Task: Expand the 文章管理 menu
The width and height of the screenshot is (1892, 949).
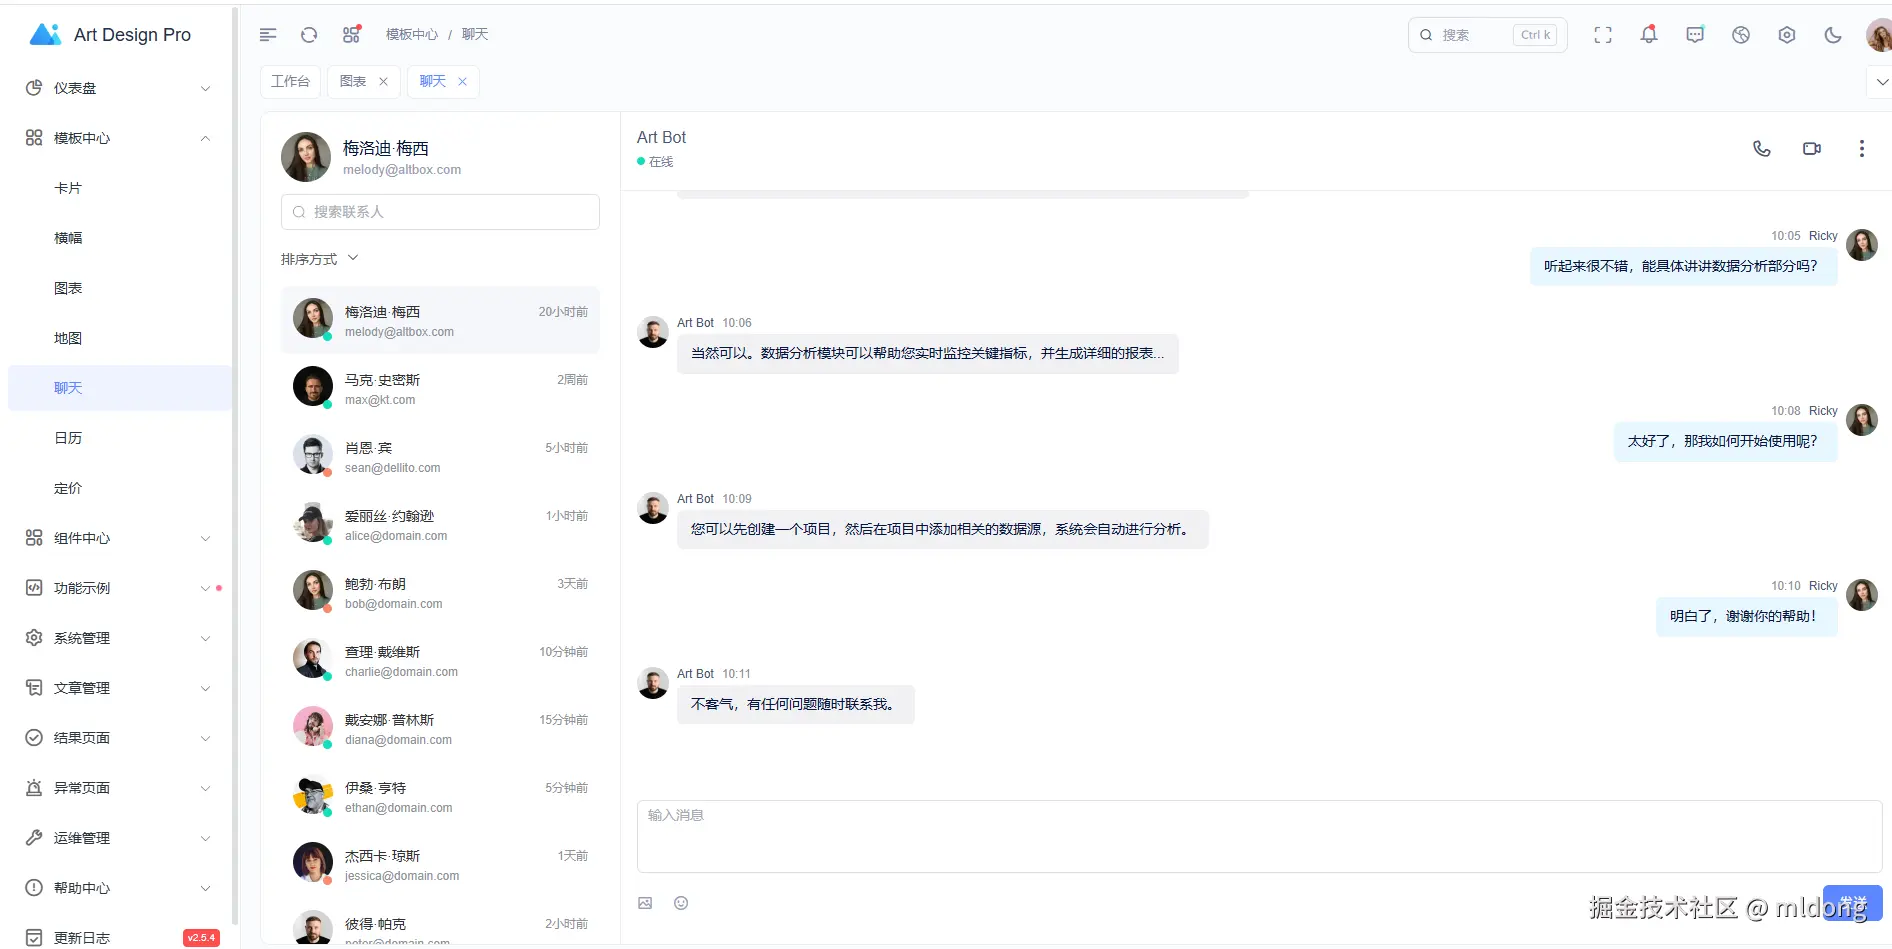Action: point(120,688)
